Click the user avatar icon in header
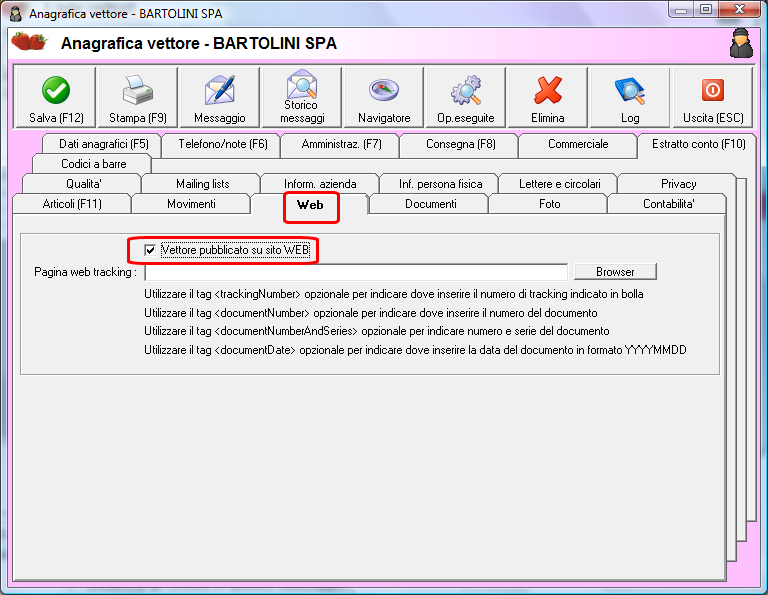Screen dimensions: 768x595 point(741,43)
